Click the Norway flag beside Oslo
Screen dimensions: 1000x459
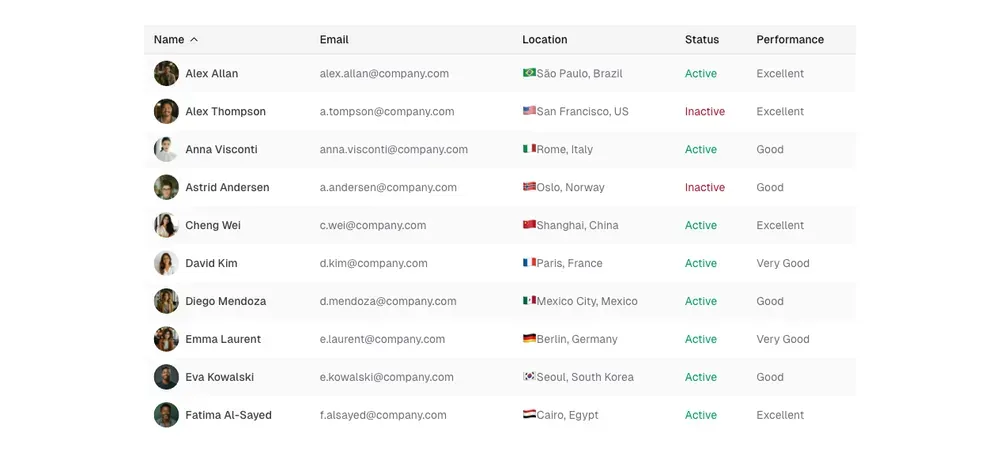pos(529,187)
